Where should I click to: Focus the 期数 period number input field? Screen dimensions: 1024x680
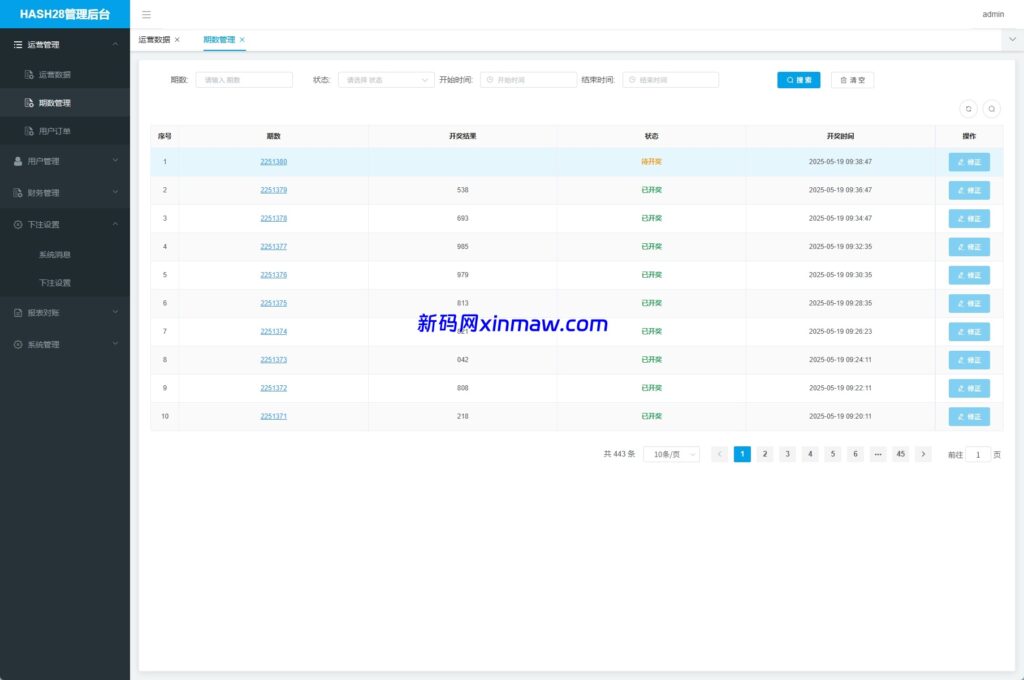click(244, 80)
